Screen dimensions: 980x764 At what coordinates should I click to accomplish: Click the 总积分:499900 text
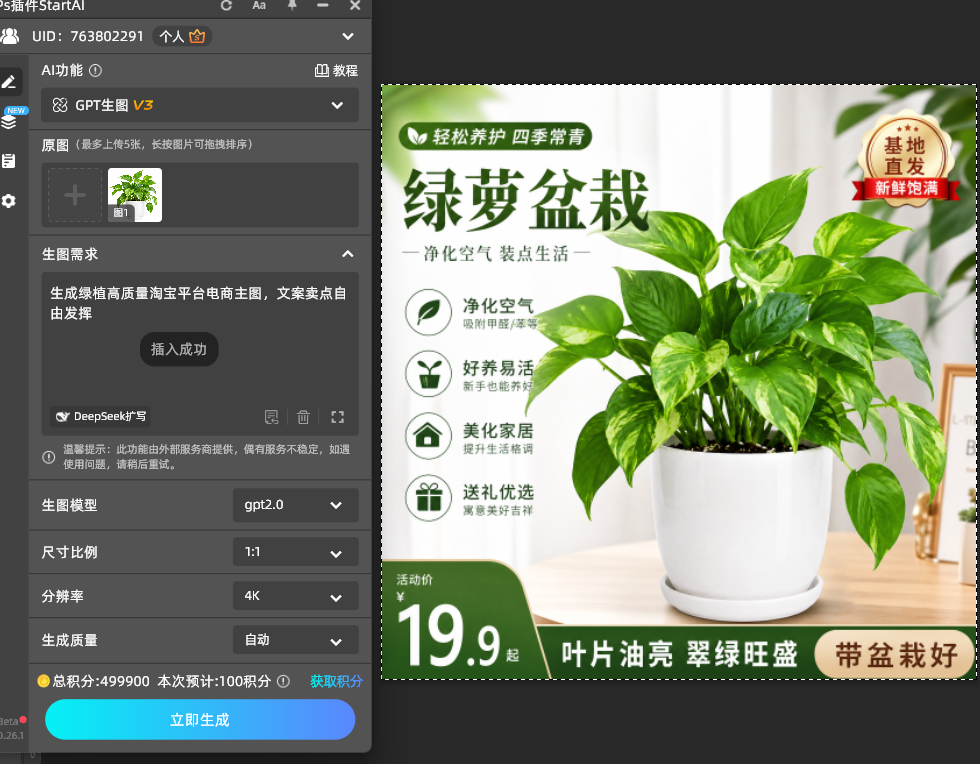(x=101, y=681)
